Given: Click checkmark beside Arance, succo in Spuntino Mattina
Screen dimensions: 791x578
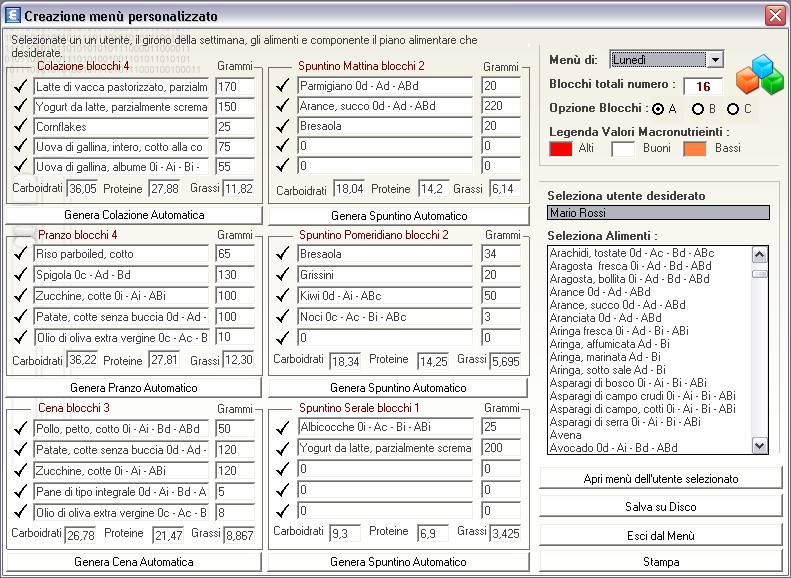Looking at the screenshot, I should (282, 105).
